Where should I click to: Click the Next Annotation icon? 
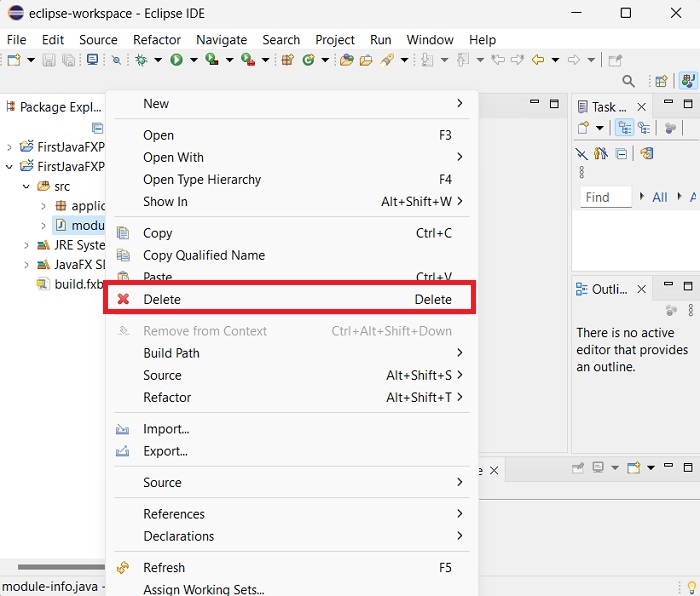pos(427,60)
